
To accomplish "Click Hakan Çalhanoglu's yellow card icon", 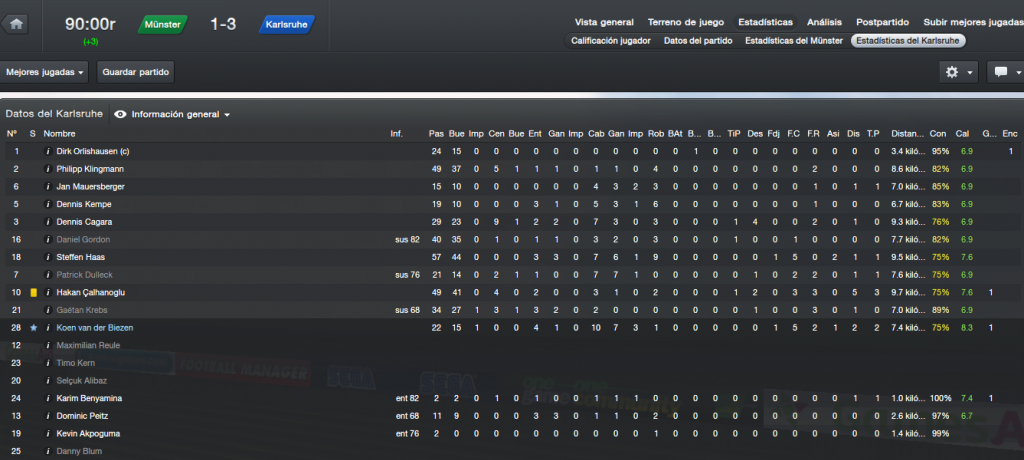I will click(33, 292).
